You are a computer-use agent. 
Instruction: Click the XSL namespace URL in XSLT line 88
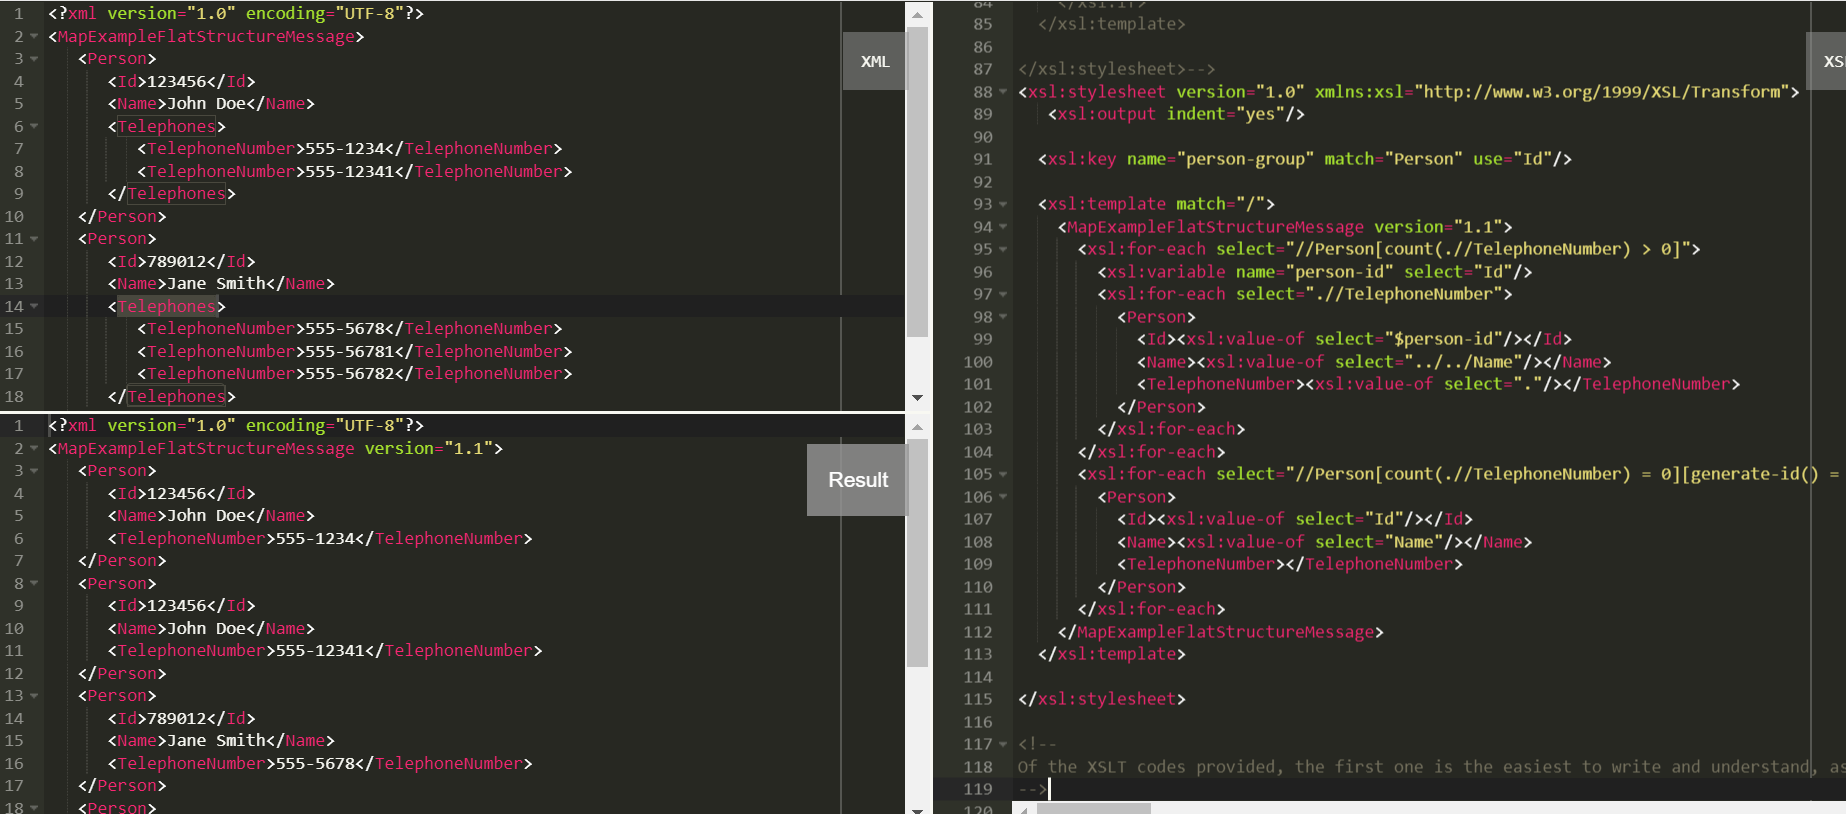[1602, 92]
